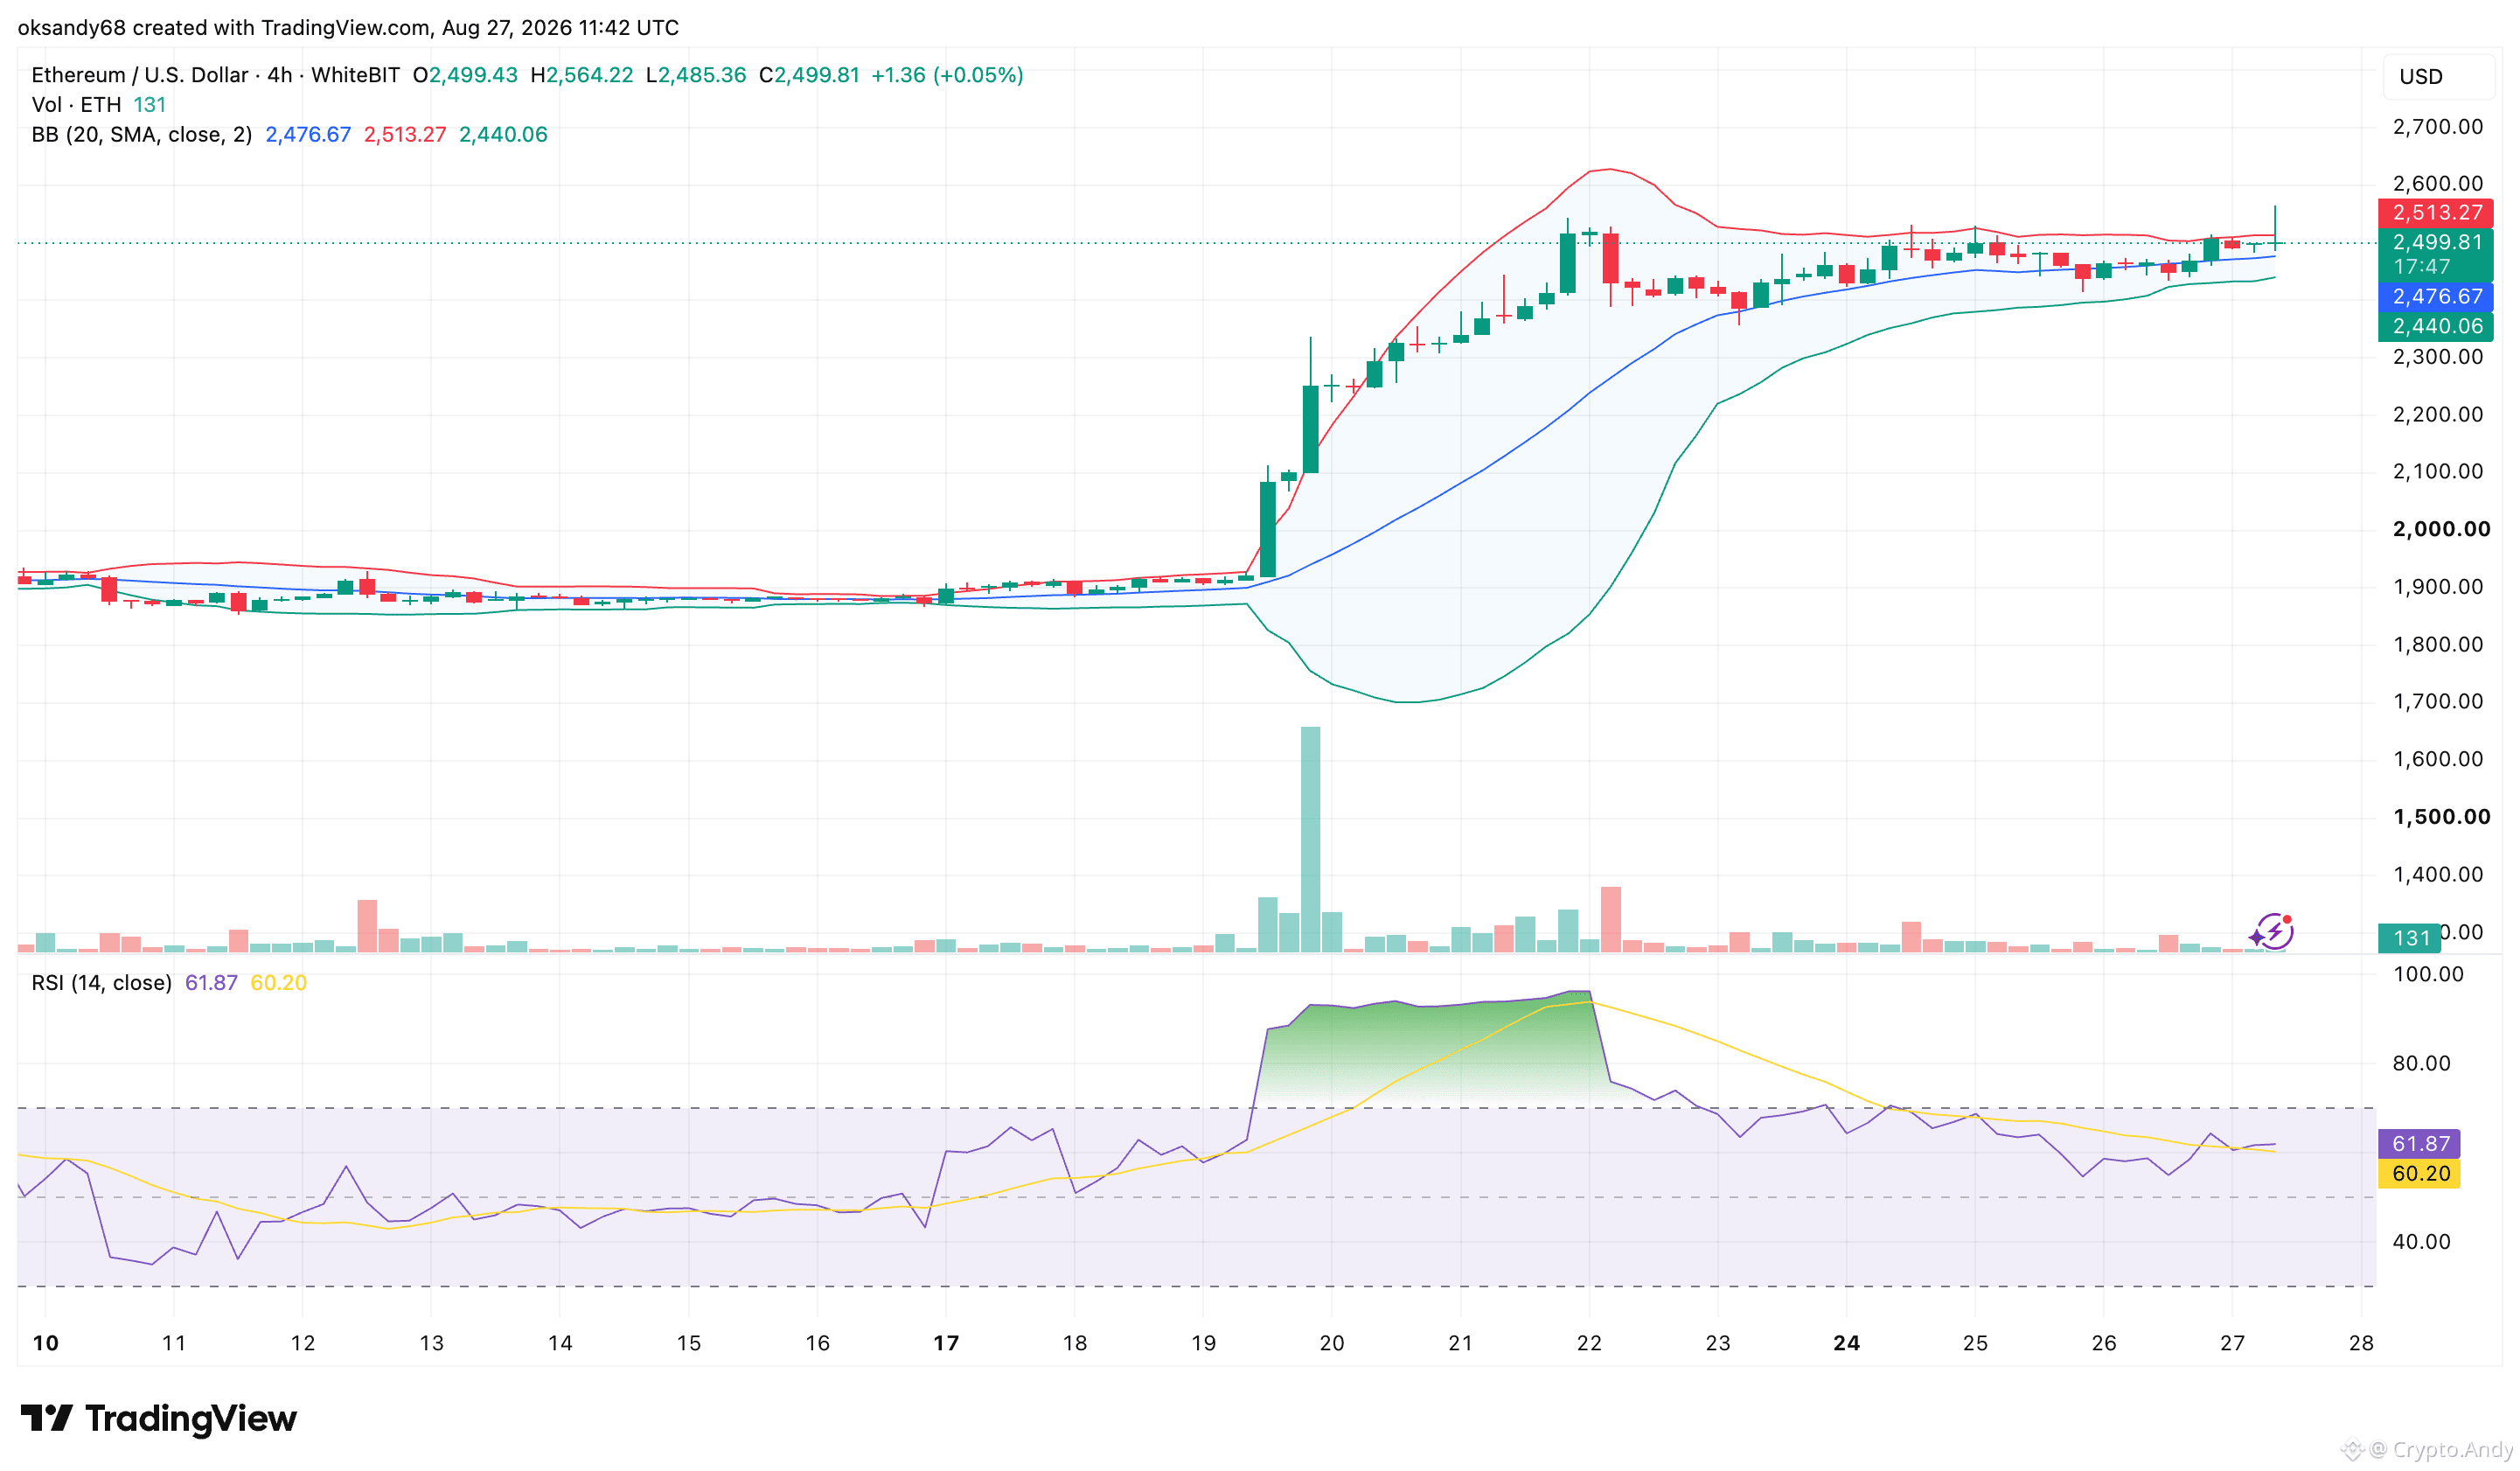Select the RSI (14, close) indicator legend
Viewport: 2520px width, 1471px height.
tap(101, 983)
